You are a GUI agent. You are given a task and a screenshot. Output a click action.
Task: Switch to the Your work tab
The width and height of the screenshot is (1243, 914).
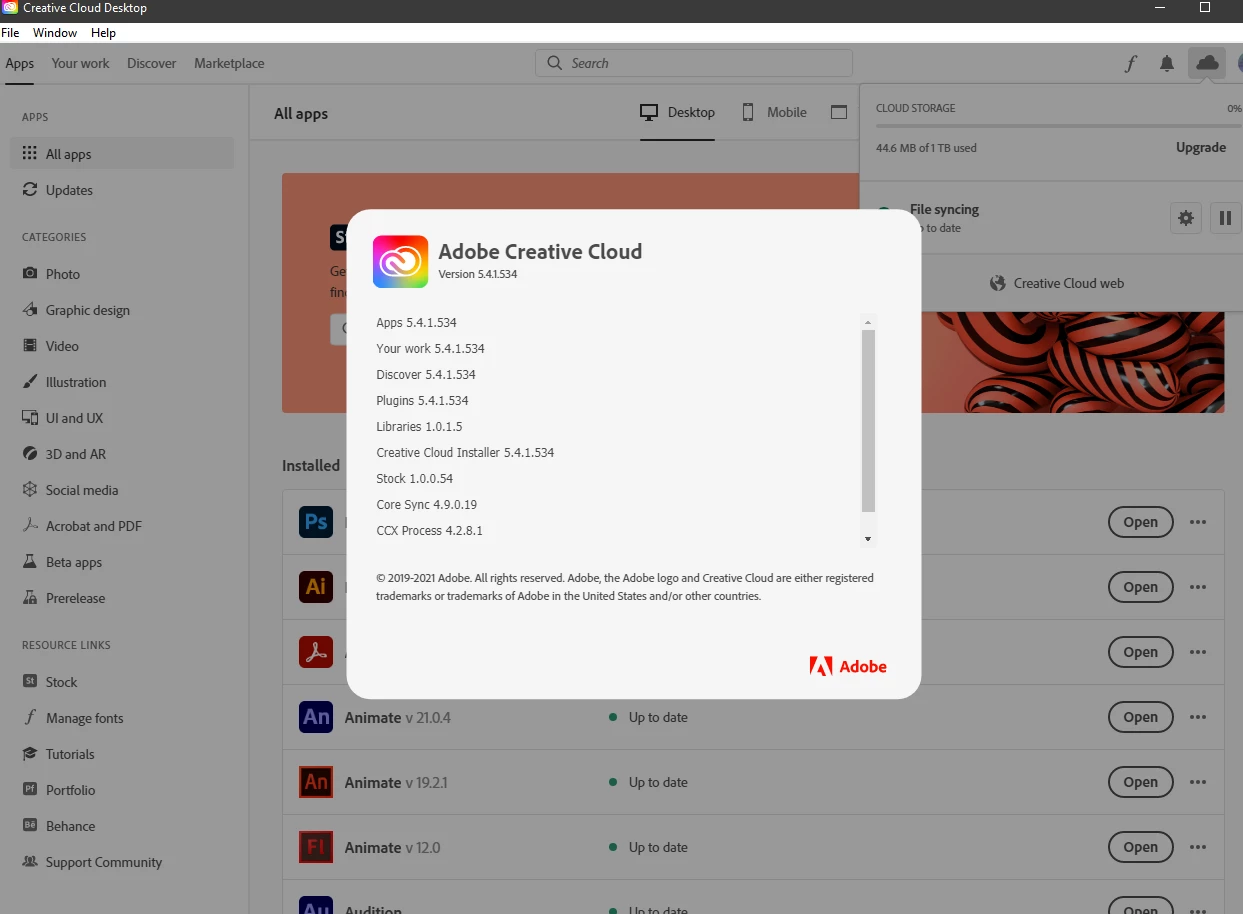pyautogui.click(x=81, y=63)
